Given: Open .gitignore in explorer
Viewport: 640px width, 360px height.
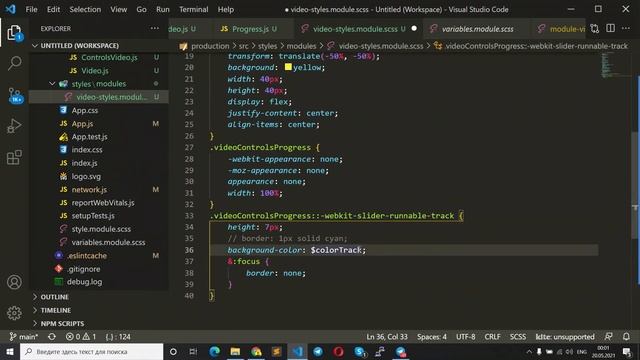Looking at the screenshot, I should click(x=83, y=269).
